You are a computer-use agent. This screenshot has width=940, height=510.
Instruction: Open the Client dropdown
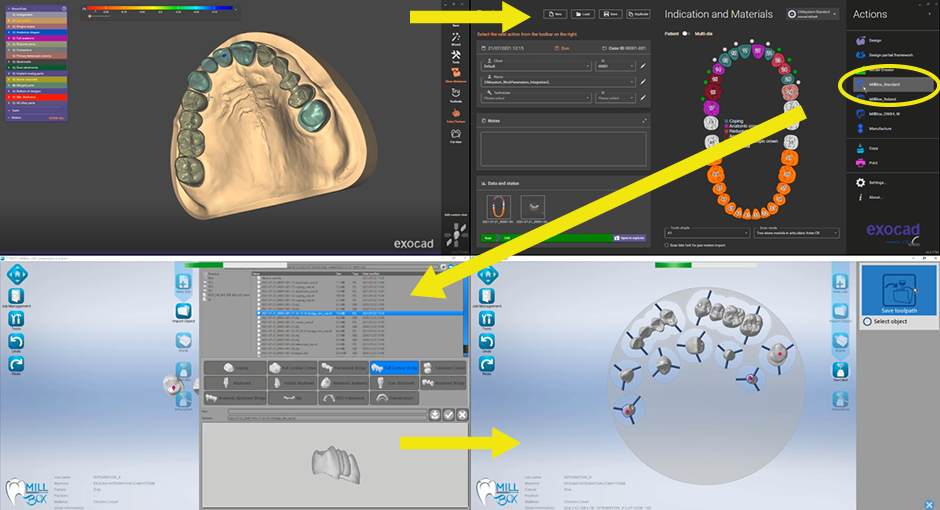point(536,64)
